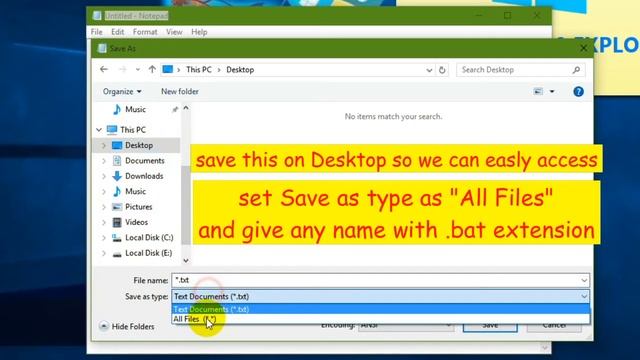Image resolution: width=640 pixels, height=360 pixels.
Task: Open the File name dropdown arrow
Action: 584,280
